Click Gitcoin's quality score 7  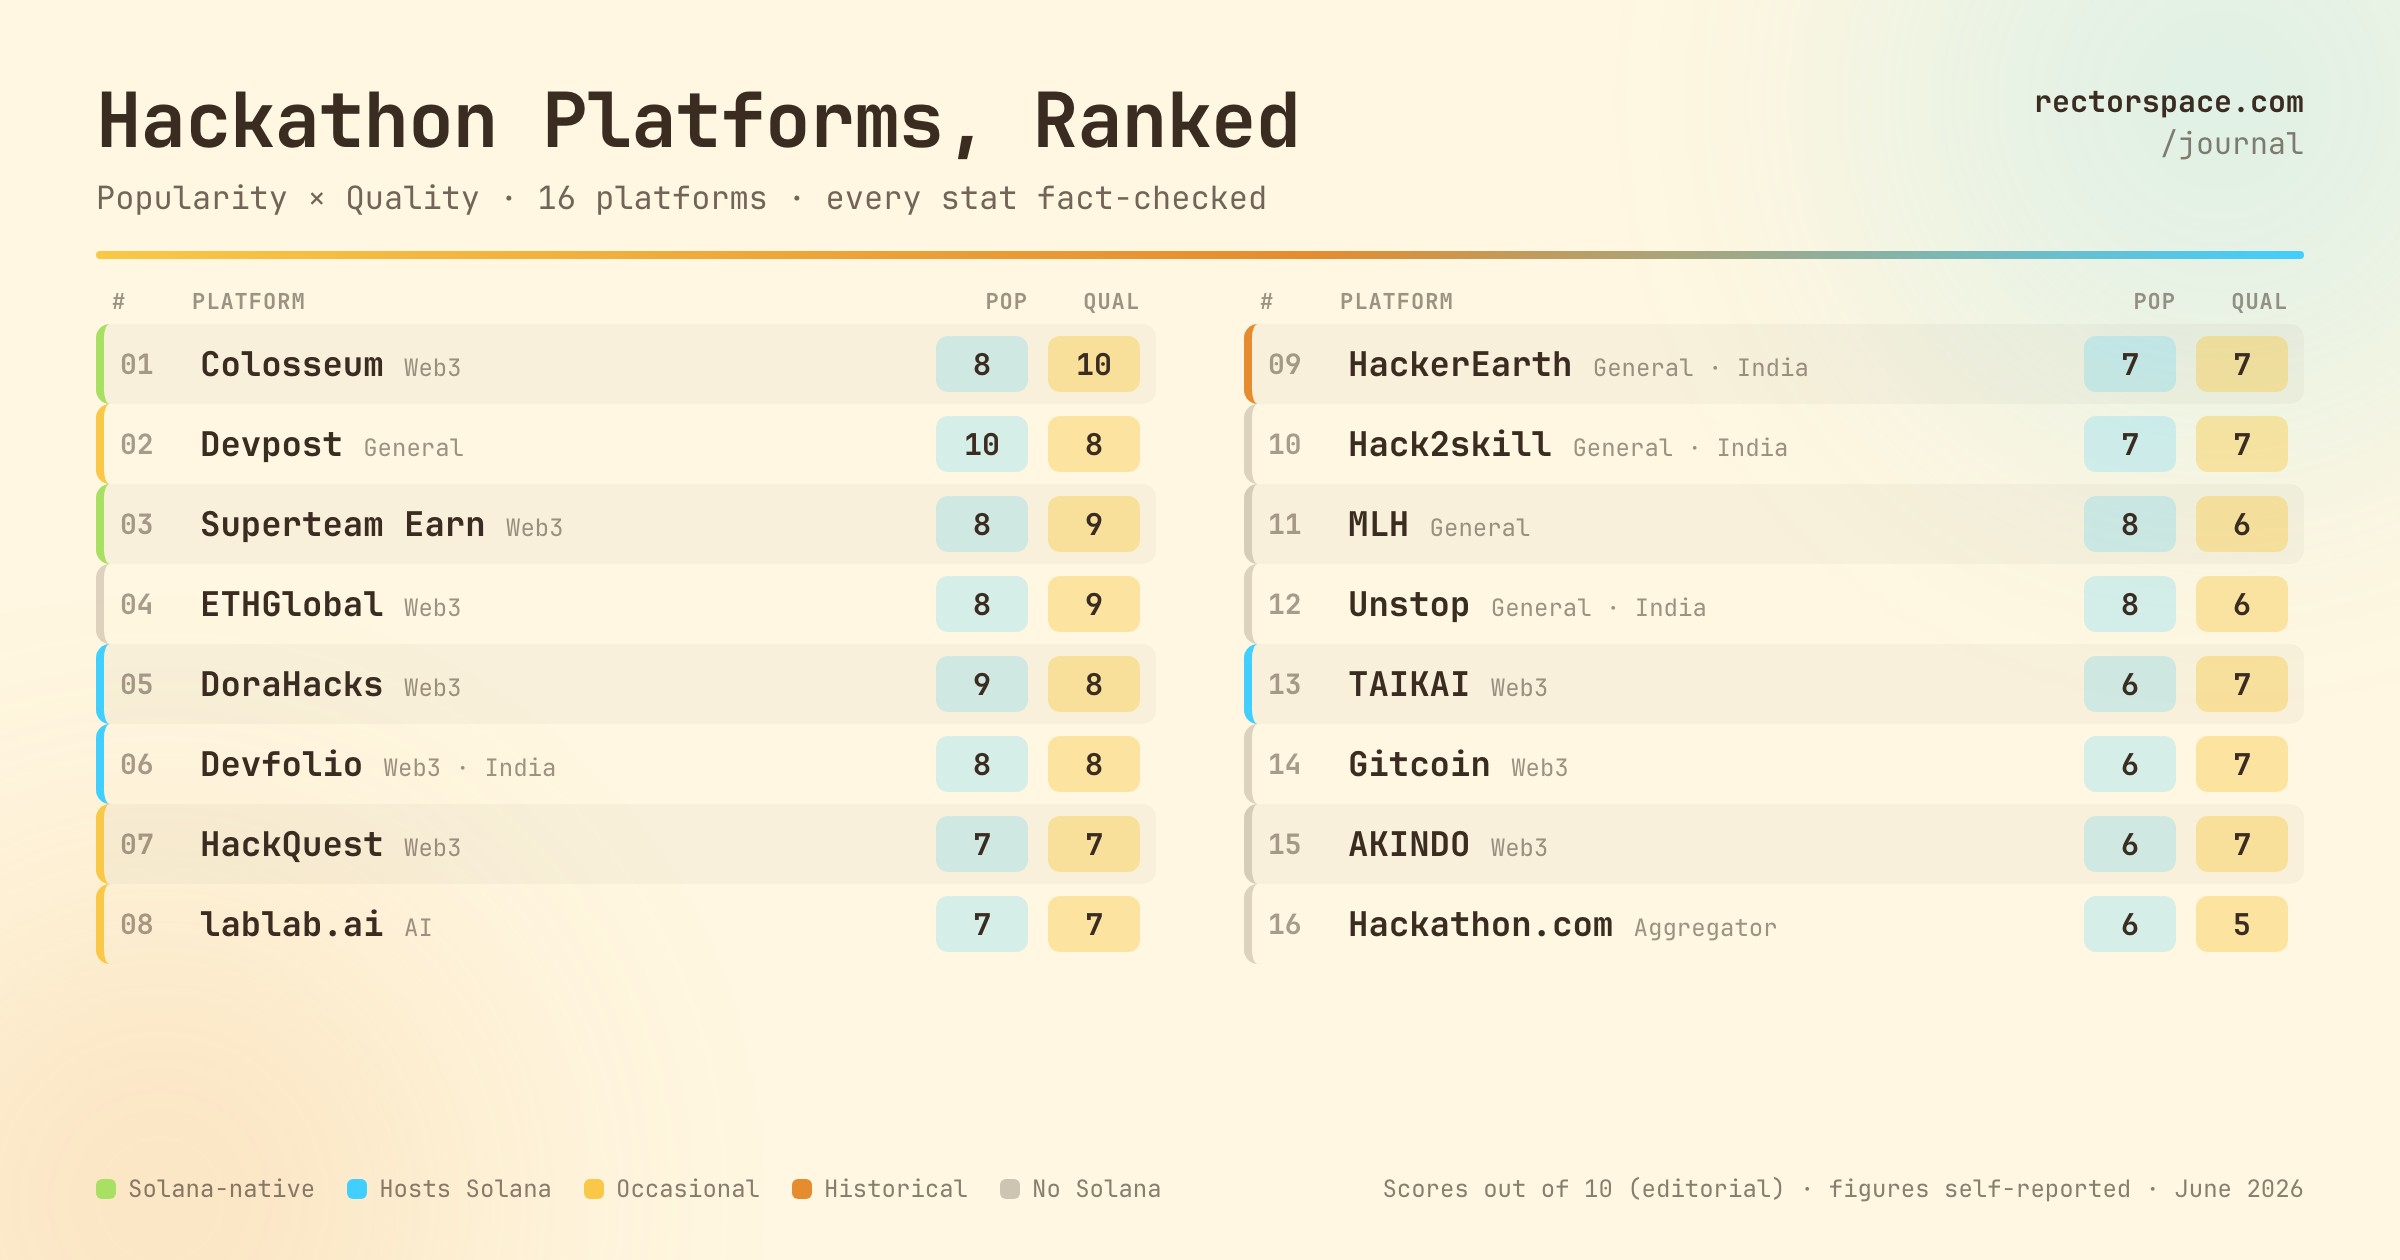2242,764
